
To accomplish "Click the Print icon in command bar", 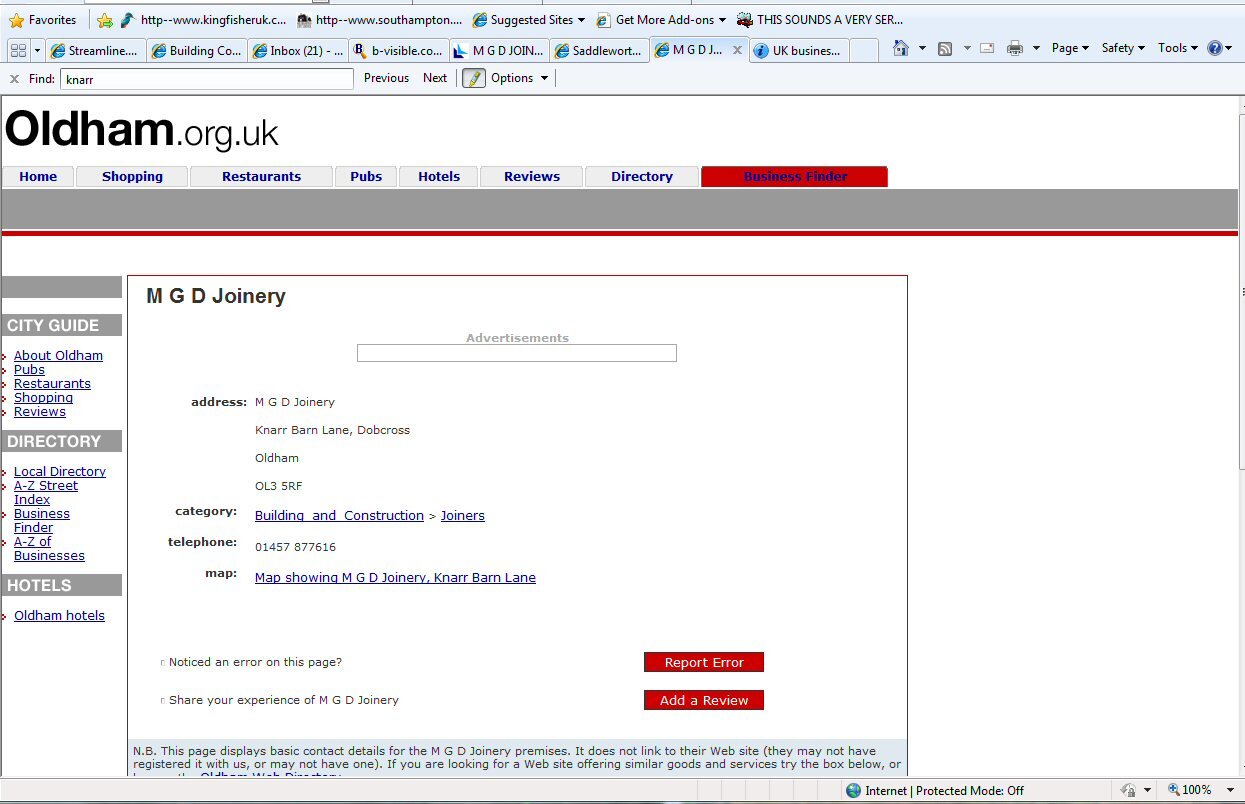I will click(1015, 48).
